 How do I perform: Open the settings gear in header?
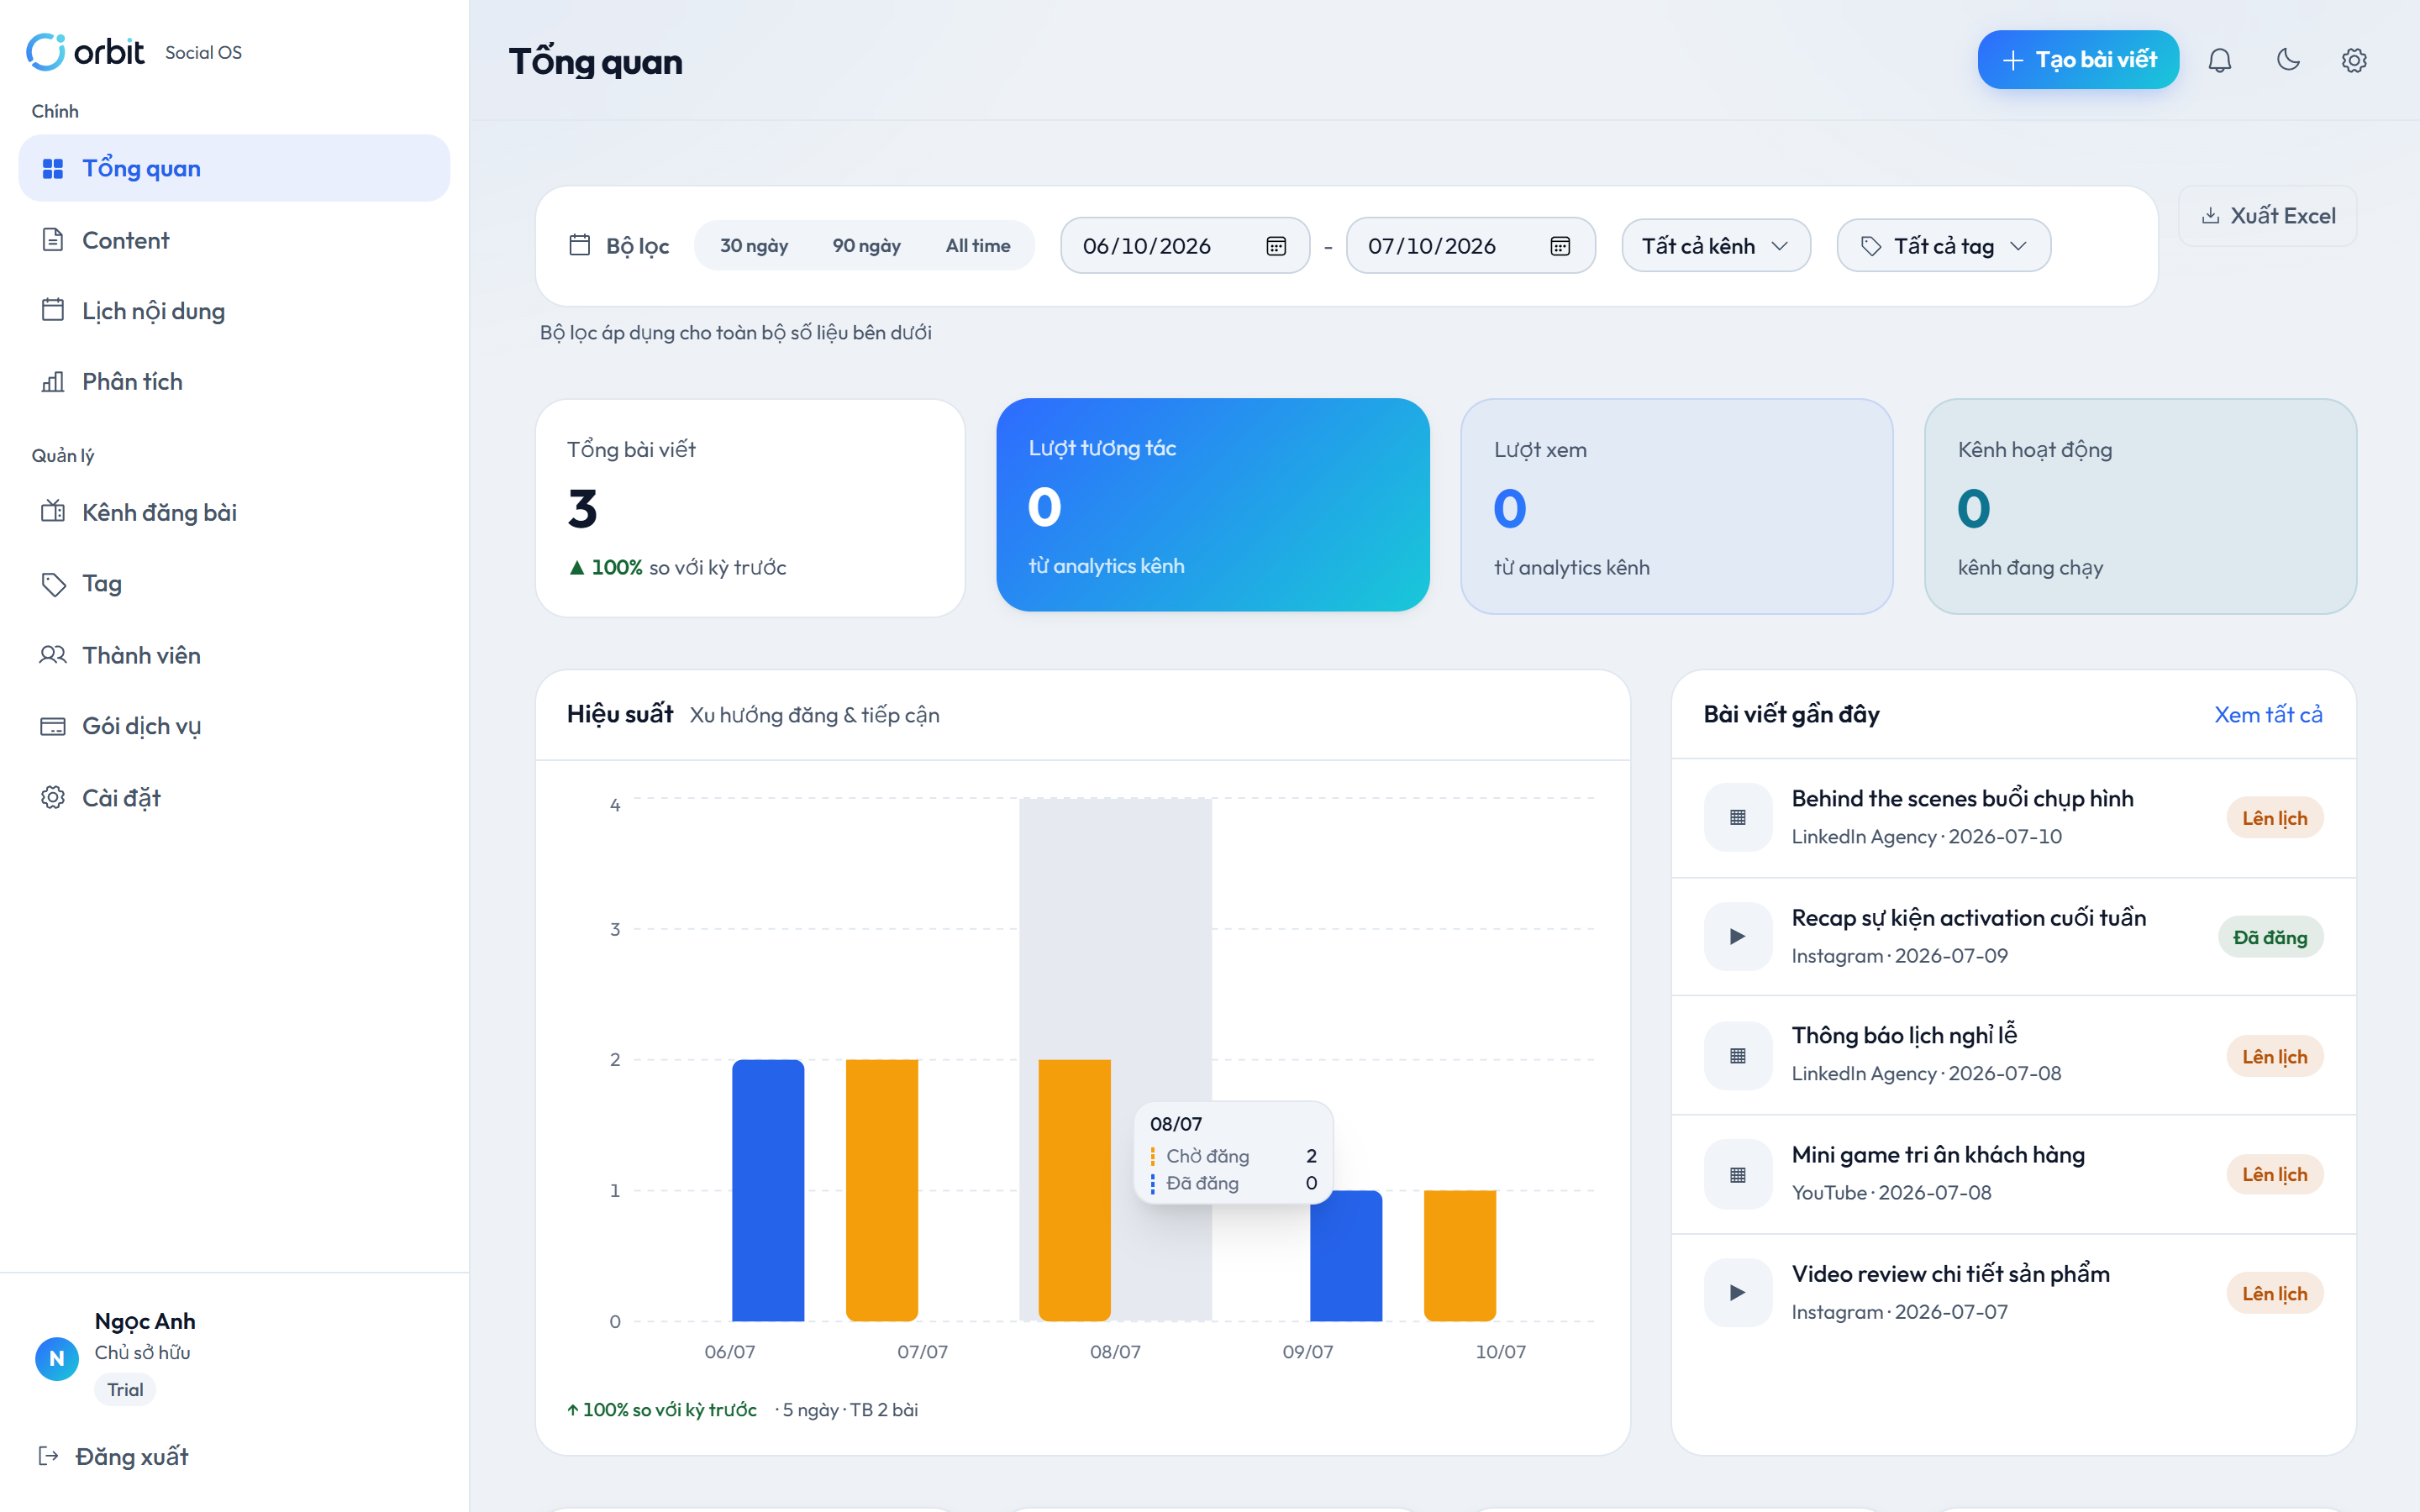[2354, 60]
